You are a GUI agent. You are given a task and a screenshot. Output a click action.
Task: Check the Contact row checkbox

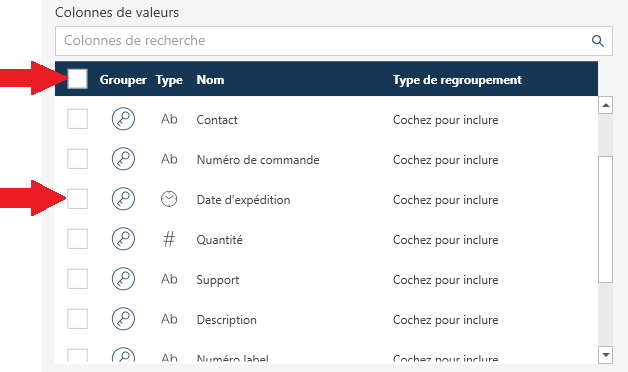[x=77, y=119]
